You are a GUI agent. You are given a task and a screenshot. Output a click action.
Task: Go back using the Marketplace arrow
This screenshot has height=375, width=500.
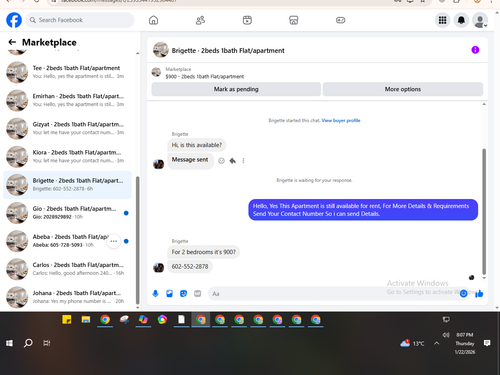[x=12, y=42]
